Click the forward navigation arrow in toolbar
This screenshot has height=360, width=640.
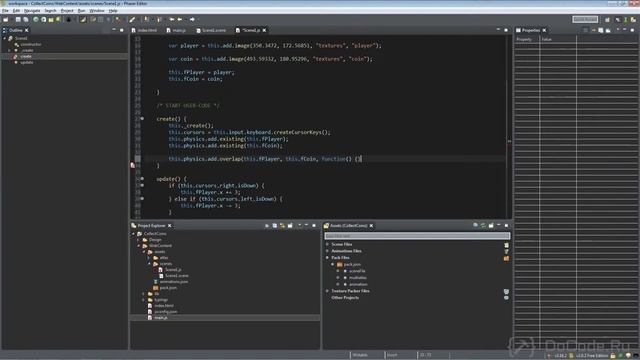tap(192, 19)
